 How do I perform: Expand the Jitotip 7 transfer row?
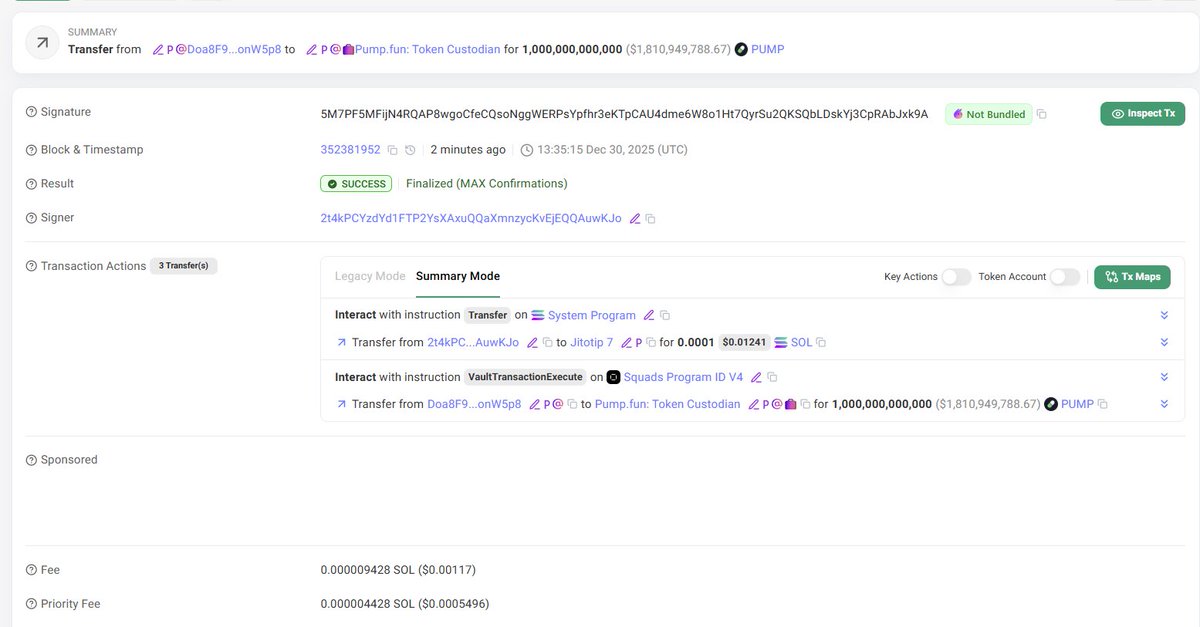click(x=1164, y=342)
